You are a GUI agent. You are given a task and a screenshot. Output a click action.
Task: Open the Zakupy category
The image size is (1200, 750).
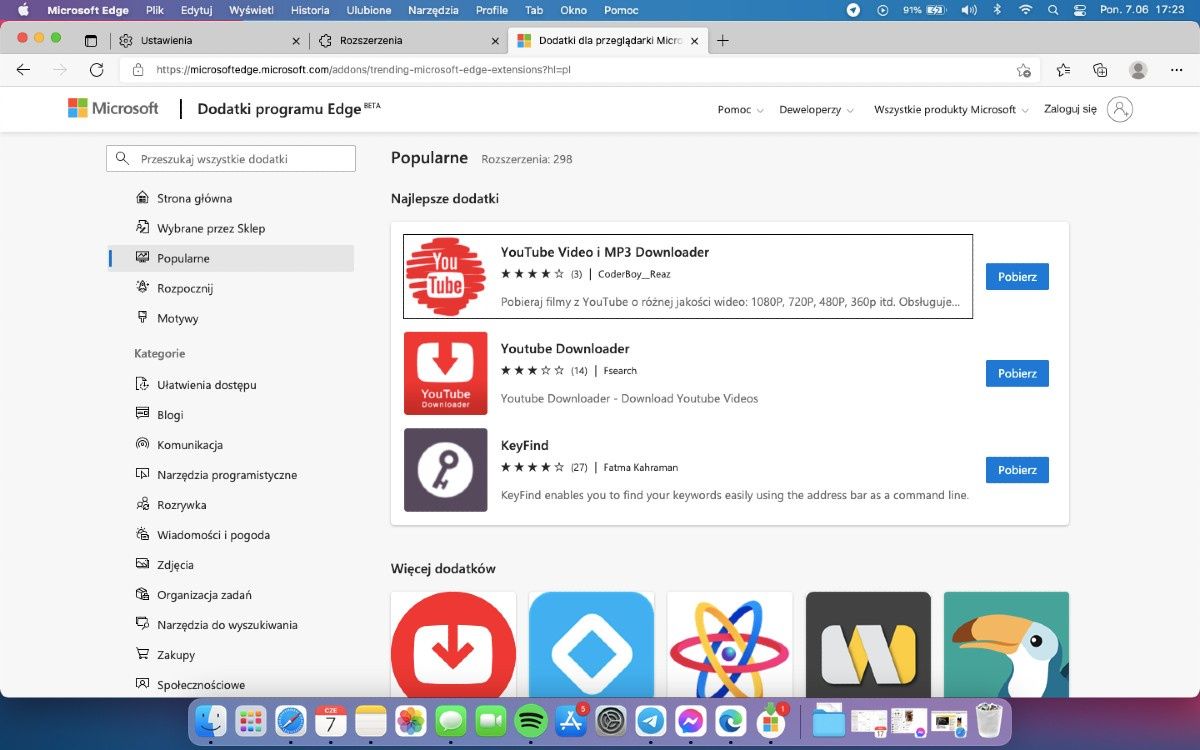(176, 655)
